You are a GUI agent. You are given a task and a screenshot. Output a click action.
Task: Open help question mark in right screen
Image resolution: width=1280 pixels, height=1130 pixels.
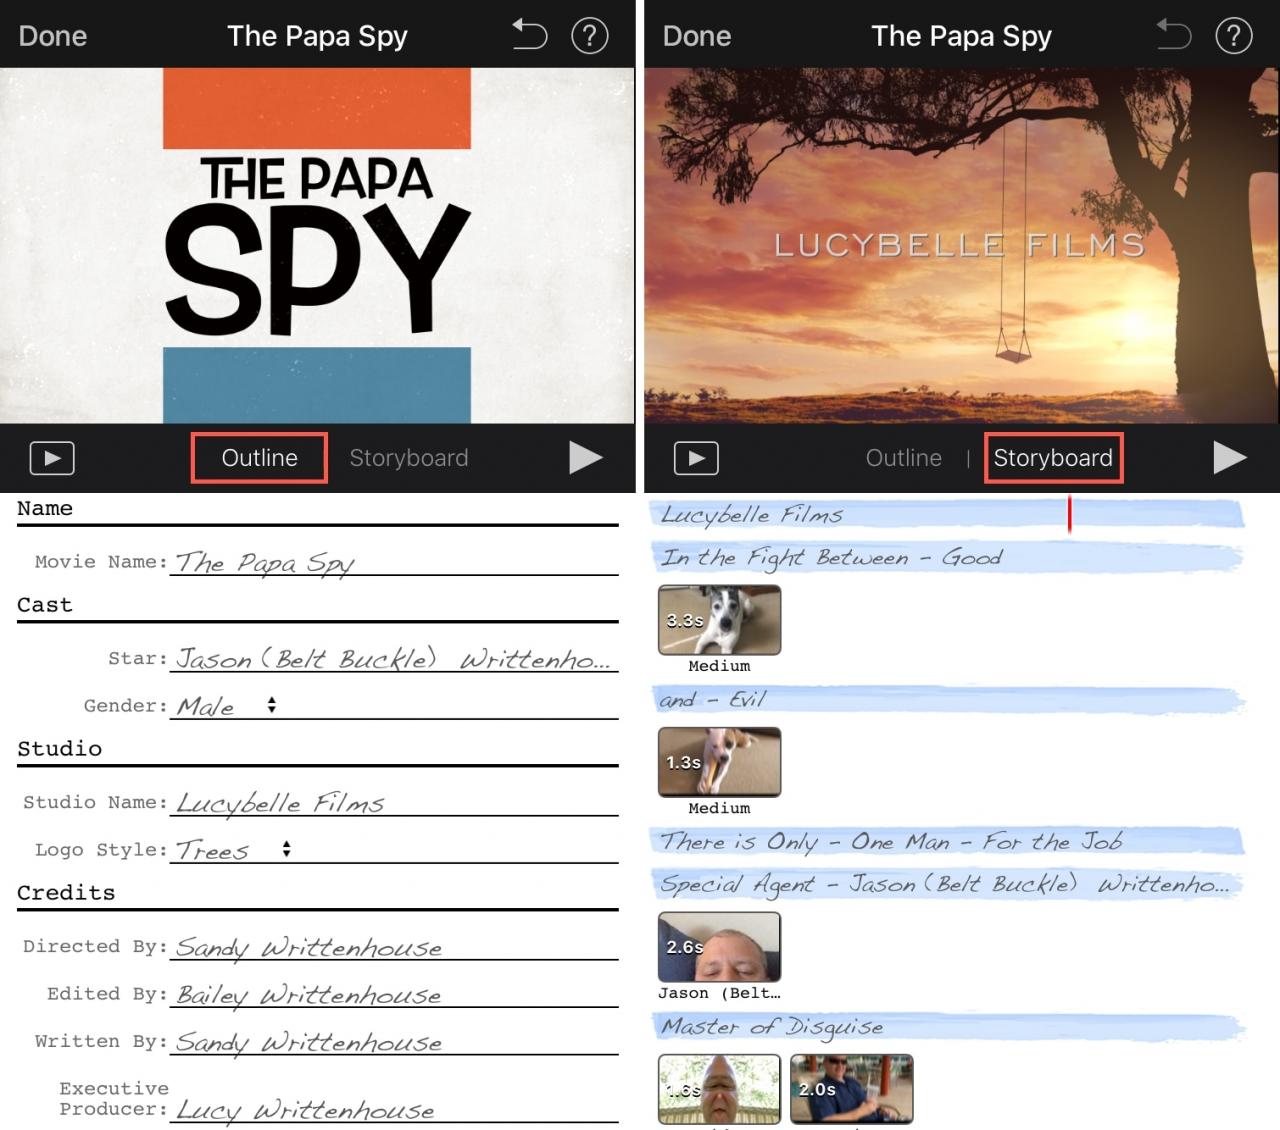[1234, 36]
